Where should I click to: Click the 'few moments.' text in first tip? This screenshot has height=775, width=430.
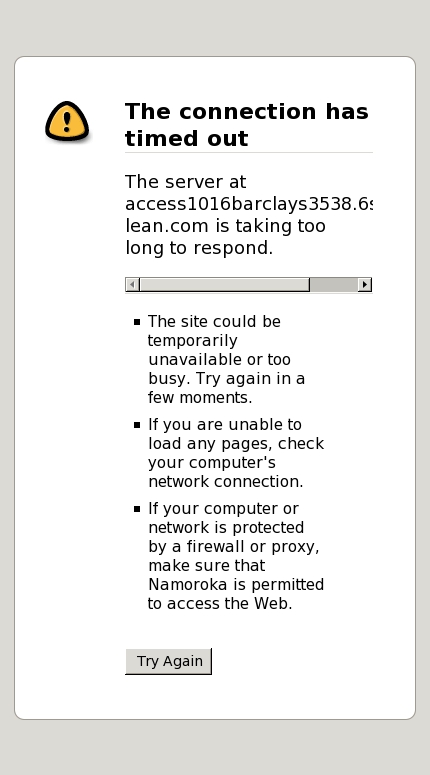(x=200, y=397)
